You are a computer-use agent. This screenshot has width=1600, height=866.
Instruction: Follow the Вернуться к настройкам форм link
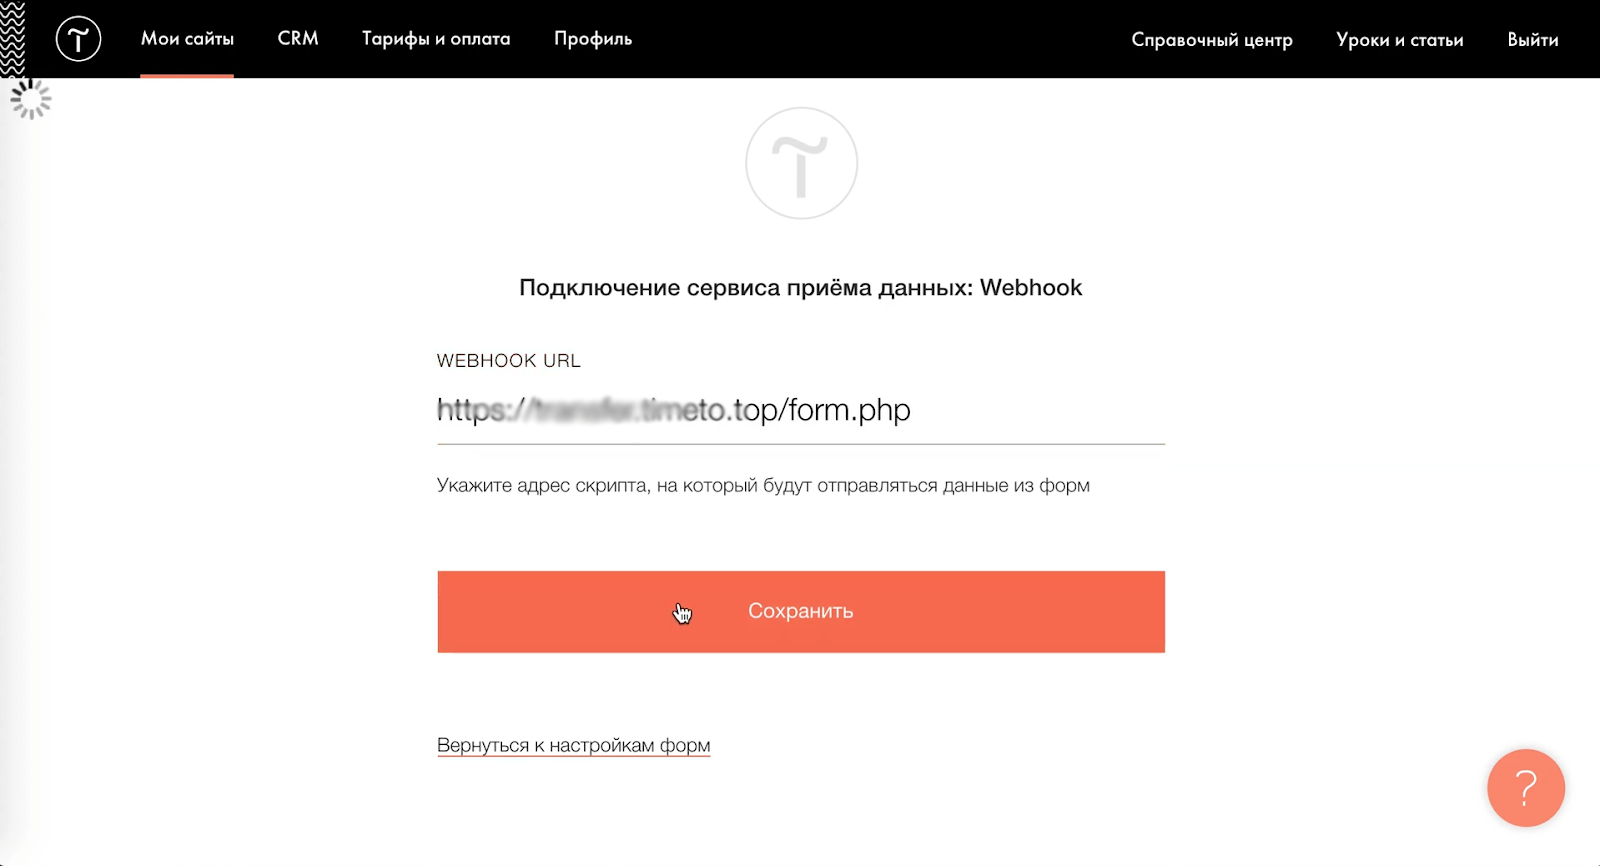(x=573, y=745)
